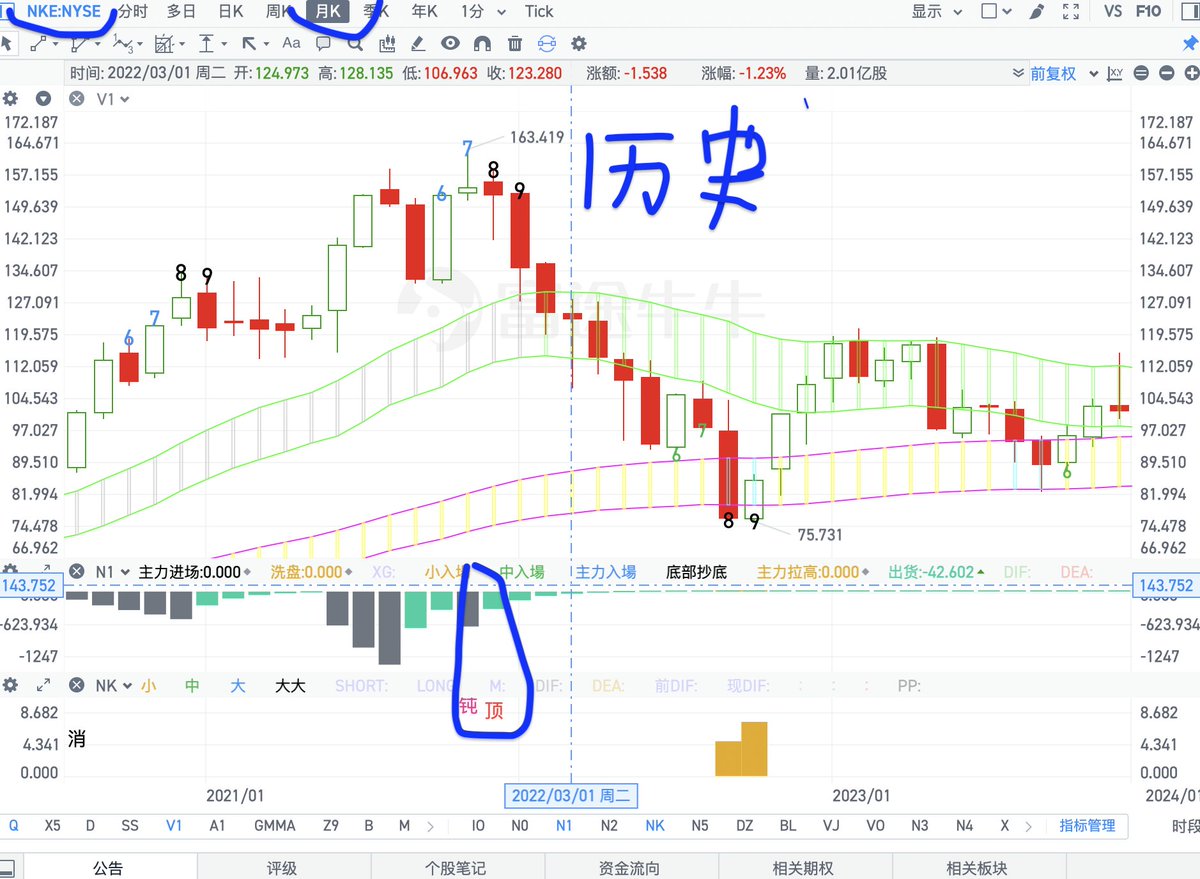
Task: Select the pencil edit drawing tool
Action: click(x=419, y=43)
